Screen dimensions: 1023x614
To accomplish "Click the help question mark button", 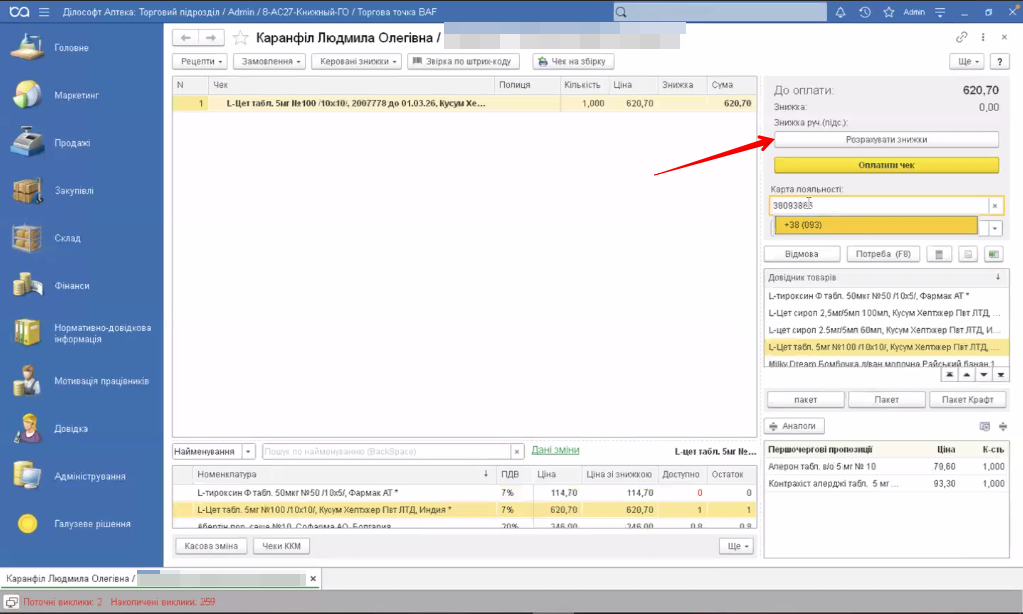I will tap(998, 61).
